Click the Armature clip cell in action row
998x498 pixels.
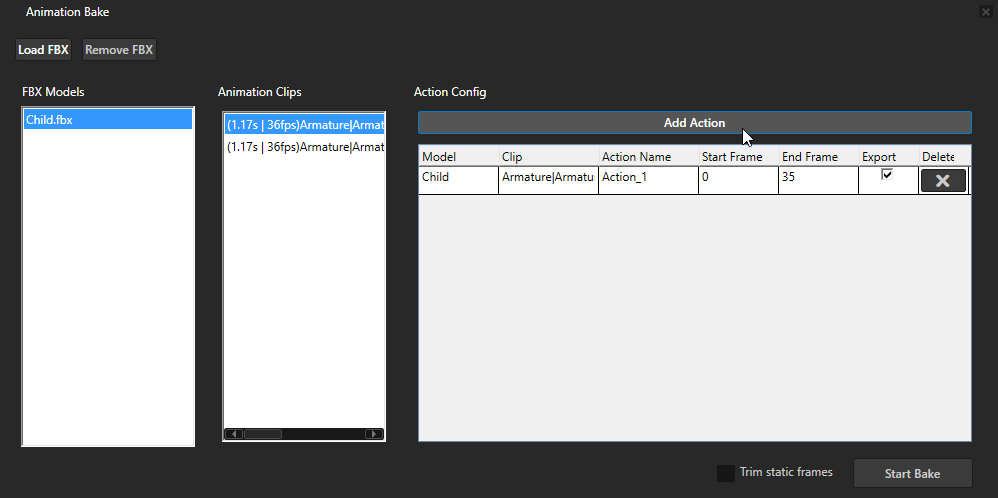pos(549,180)
